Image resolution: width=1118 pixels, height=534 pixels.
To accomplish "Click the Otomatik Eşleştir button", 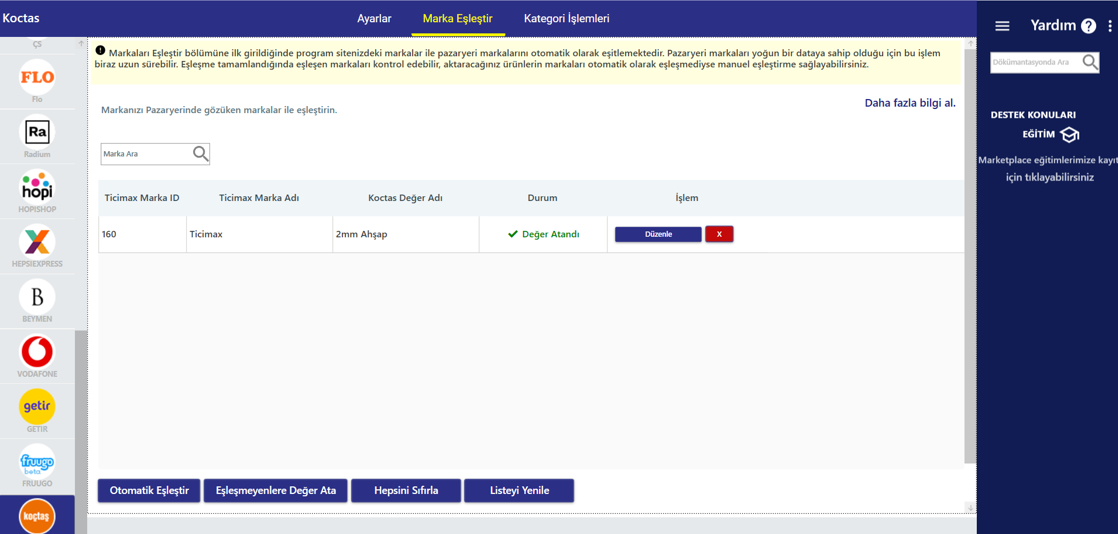I will 149,491.
